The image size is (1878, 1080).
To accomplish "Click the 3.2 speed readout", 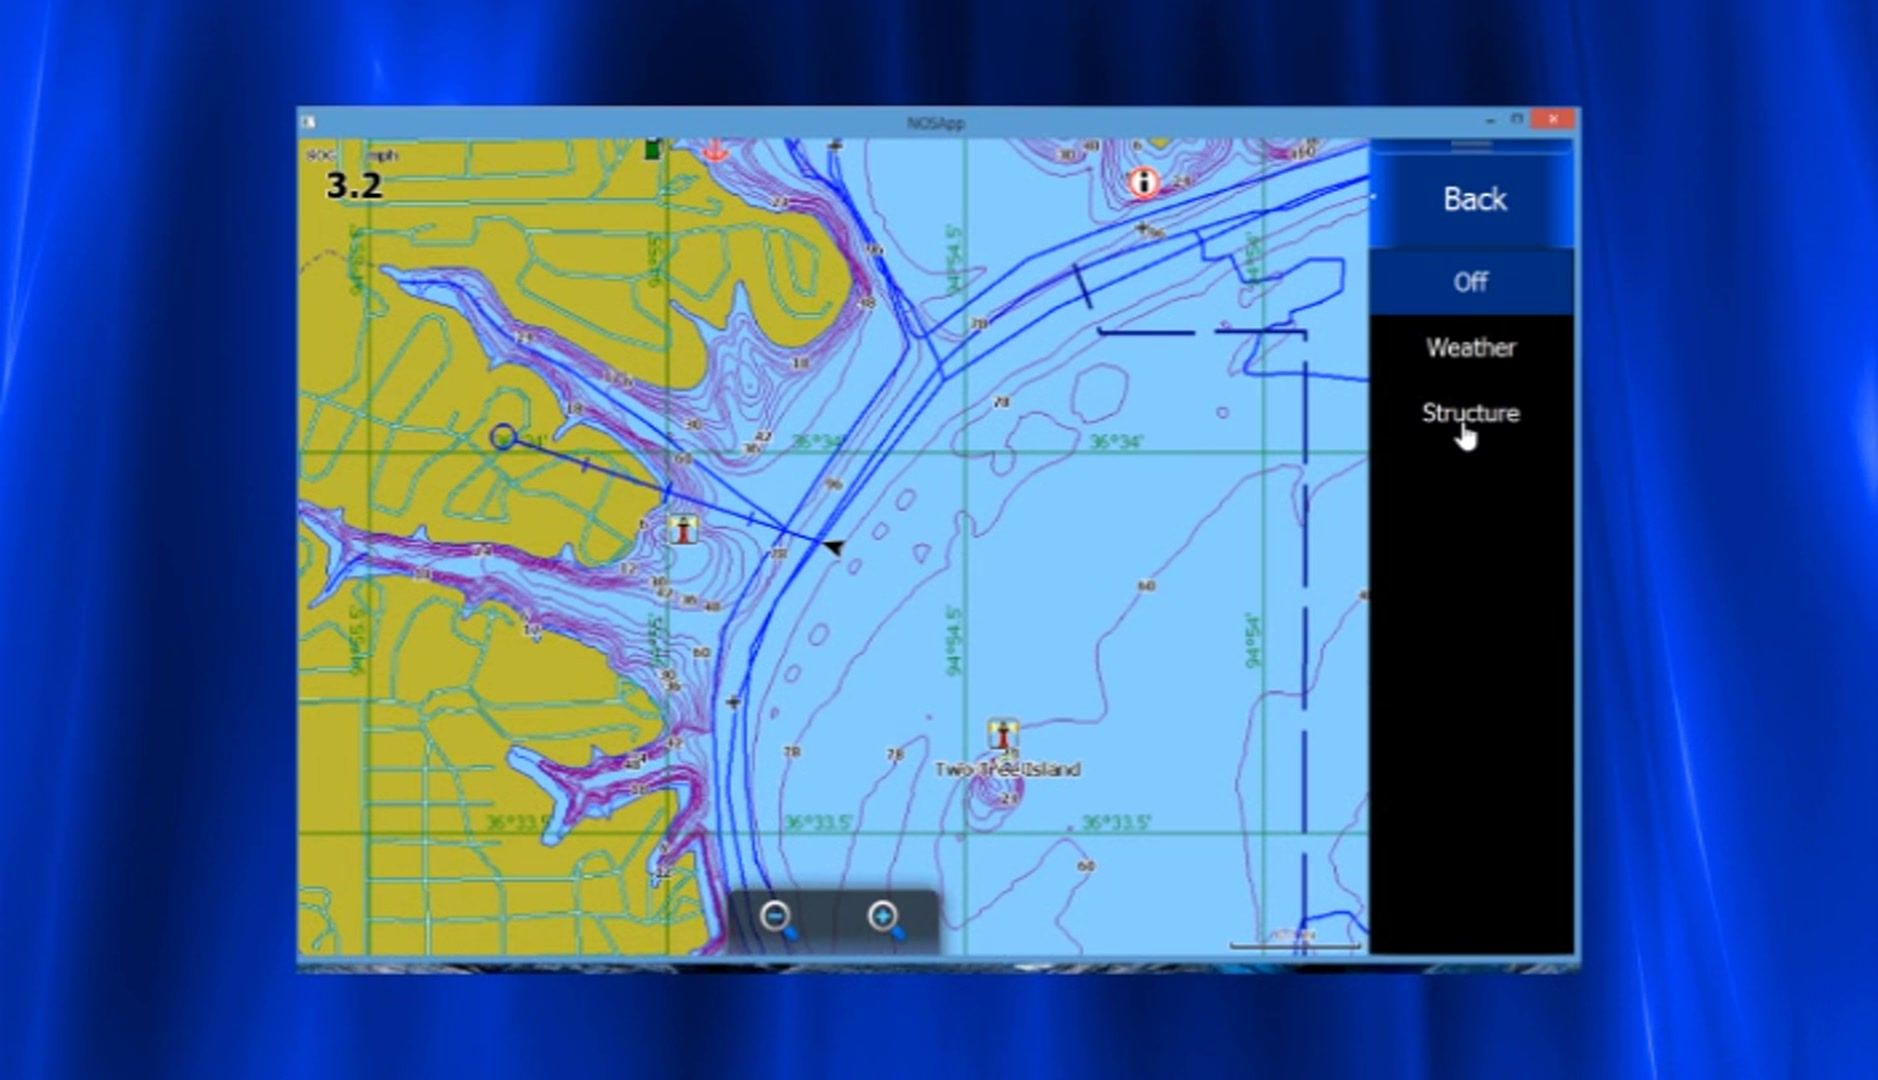I will [354, 186].
